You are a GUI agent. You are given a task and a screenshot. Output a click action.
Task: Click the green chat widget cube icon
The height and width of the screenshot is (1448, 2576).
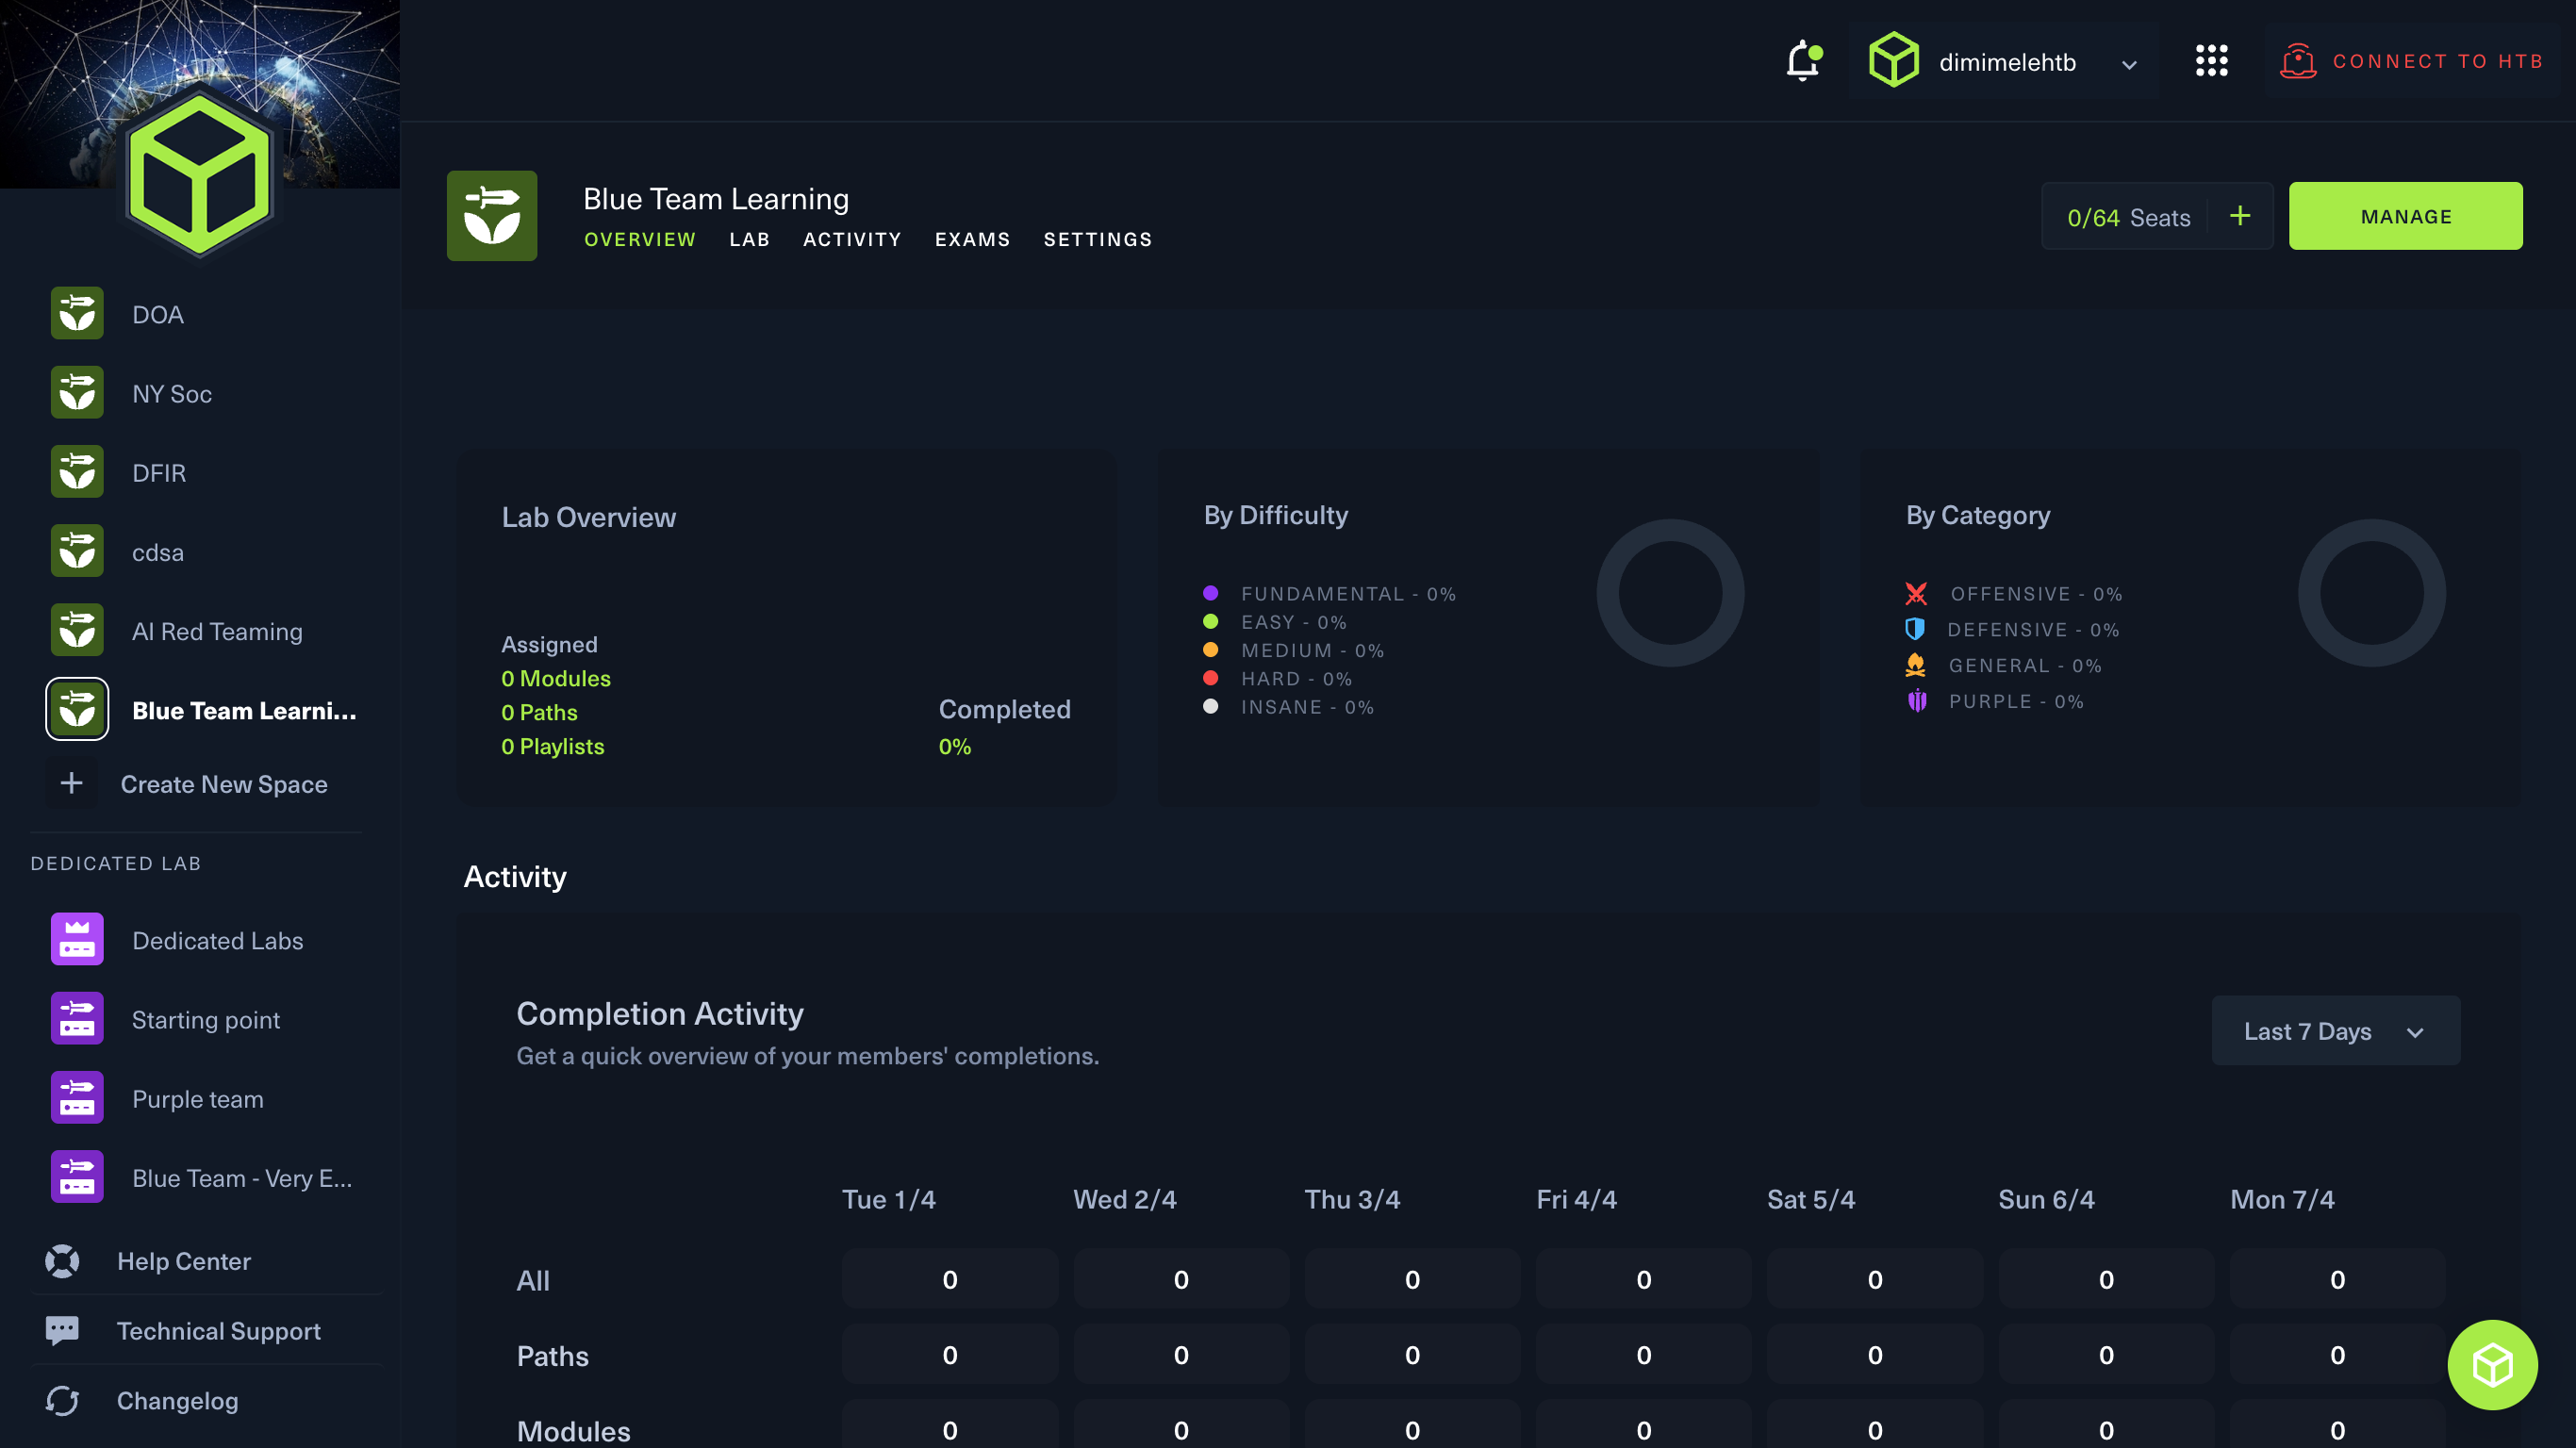[2491, 1364]
